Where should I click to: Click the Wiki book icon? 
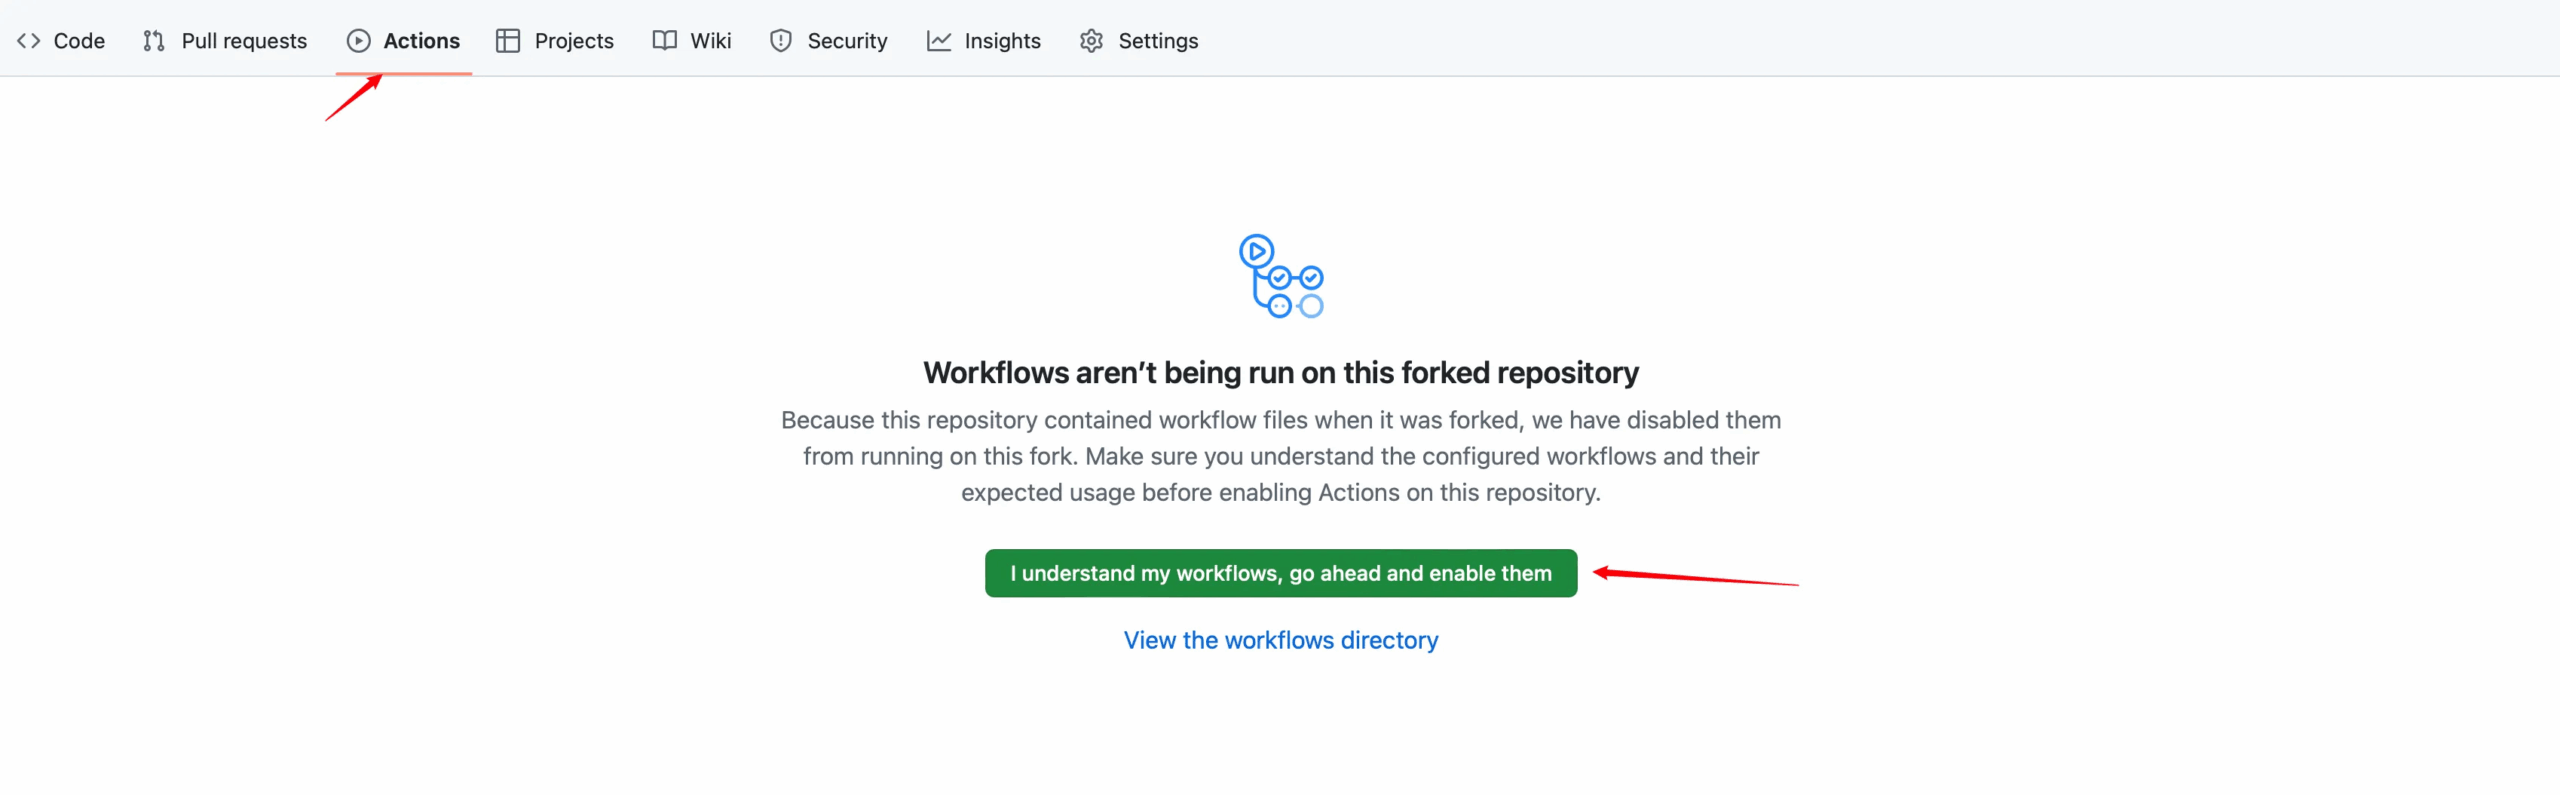click(664, 41)
